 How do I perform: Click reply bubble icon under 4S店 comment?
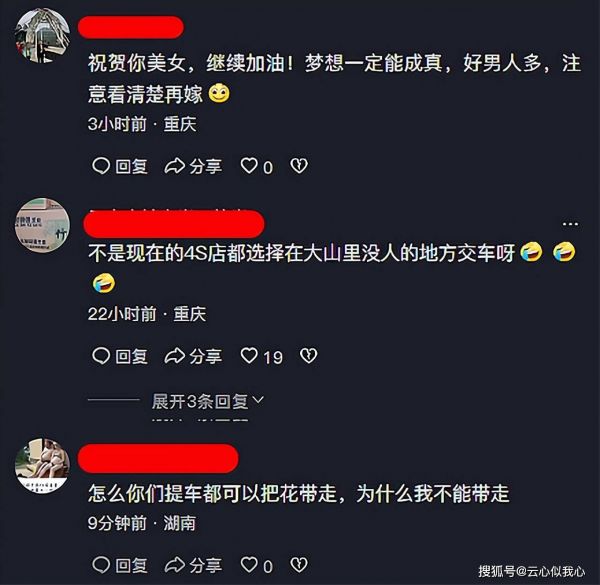coord(101,356)
